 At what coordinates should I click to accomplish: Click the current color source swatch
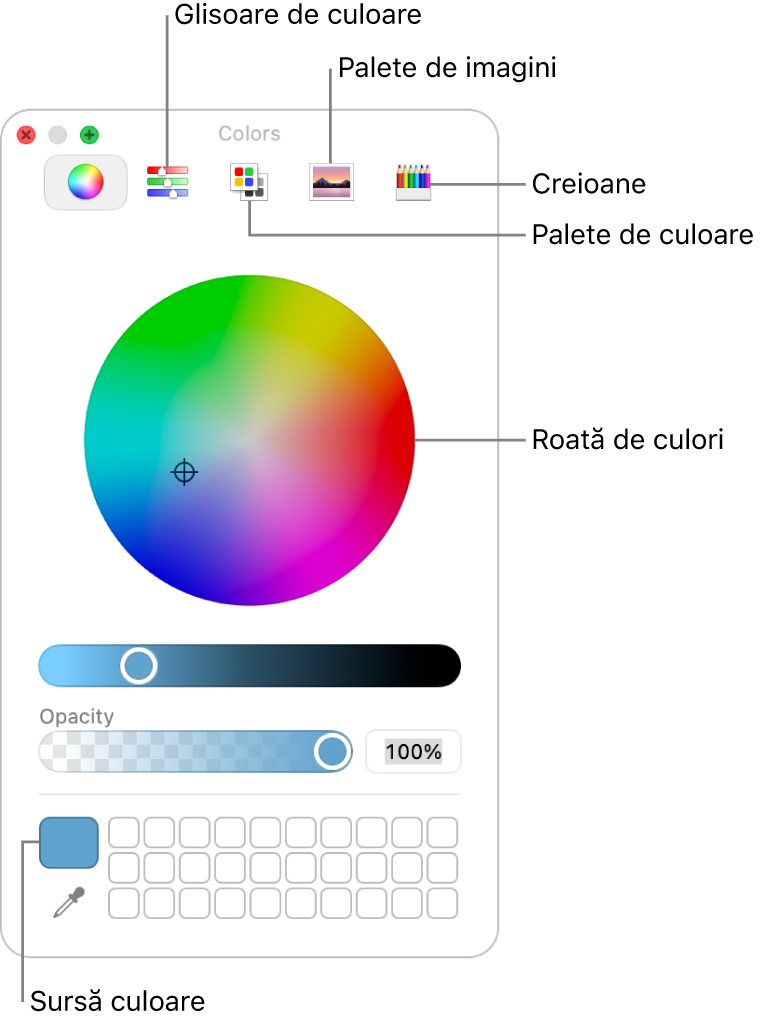(x=69, y=843)
